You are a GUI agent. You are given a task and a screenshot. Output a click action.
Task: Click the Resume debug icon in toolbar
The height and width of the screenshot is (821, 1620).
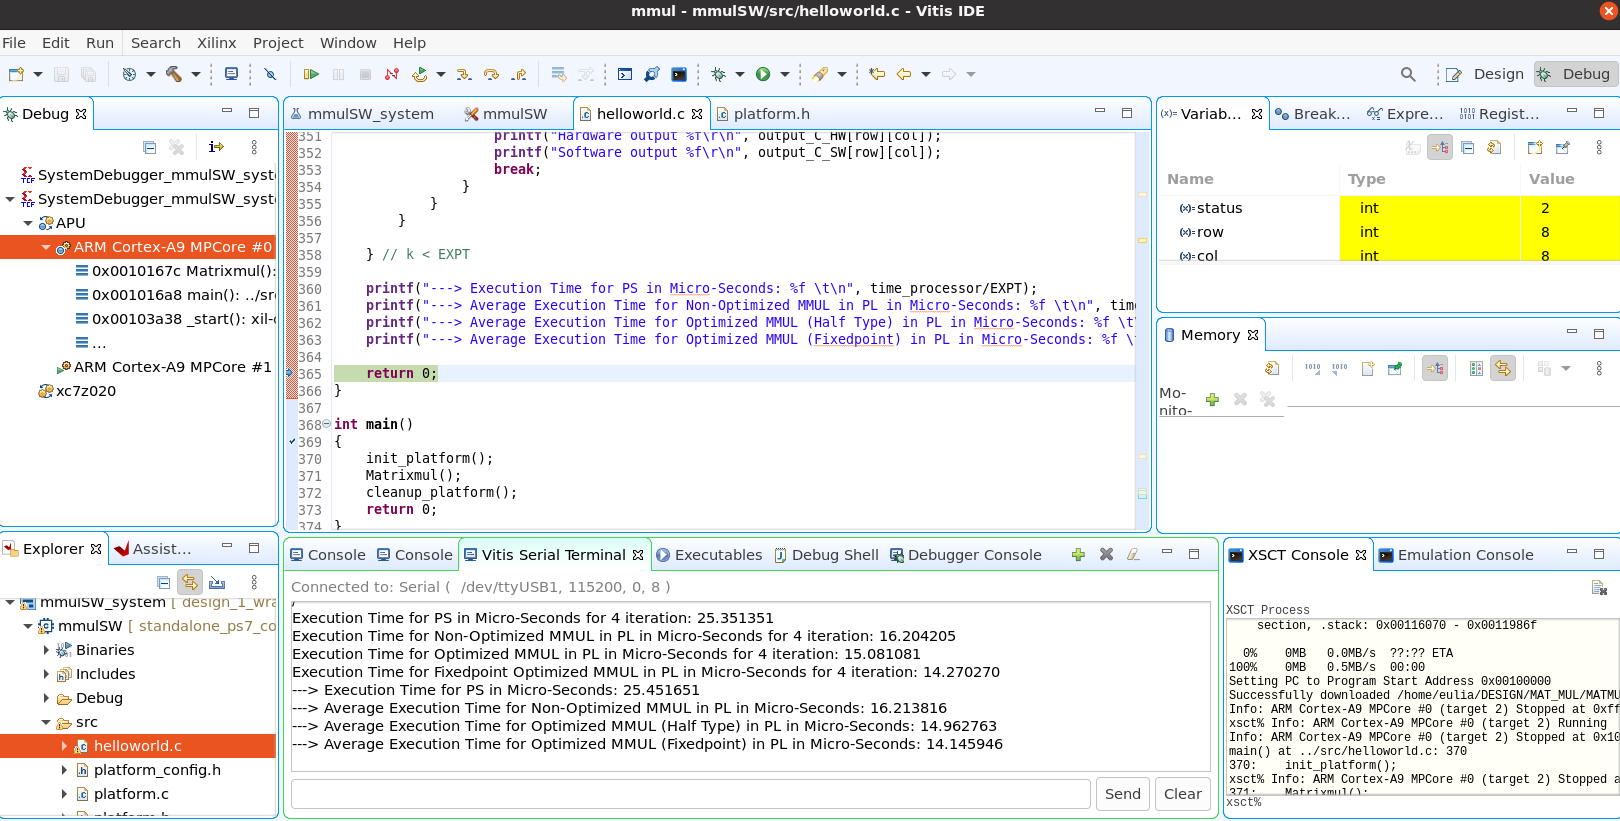tap(311, 74)
